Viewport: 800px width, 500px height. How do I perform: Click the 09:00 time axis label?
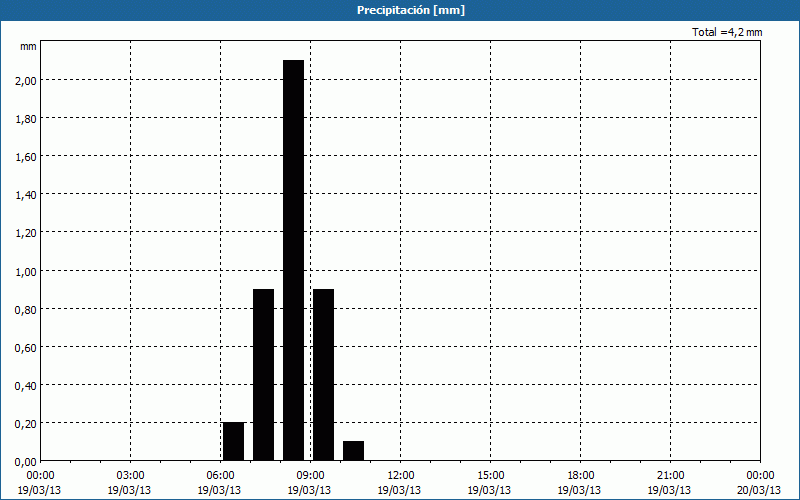tap(311, 476)
